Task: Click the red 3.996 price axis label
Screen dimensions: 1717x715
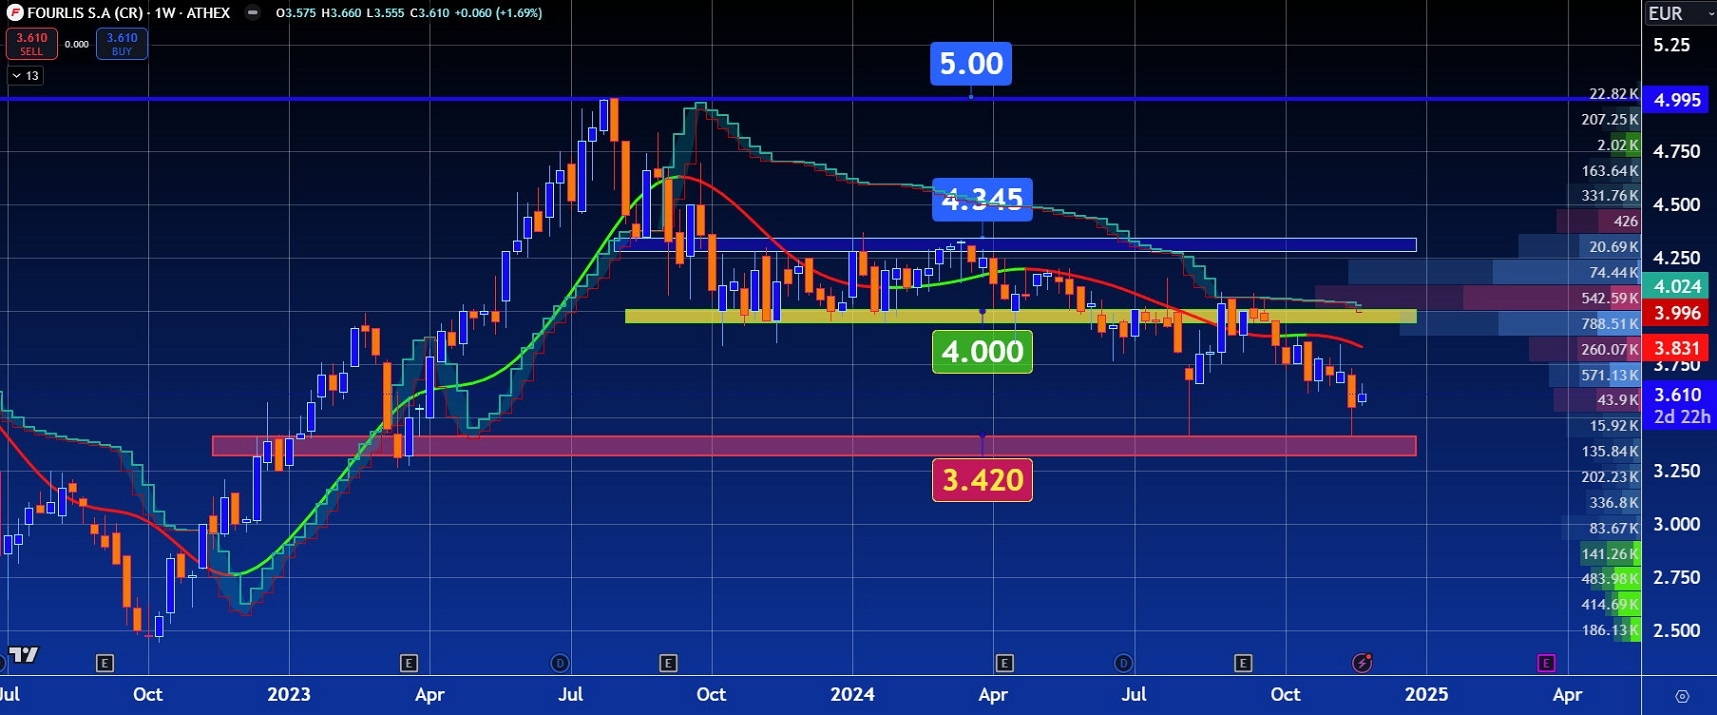Action: (x=1678, y=313)
